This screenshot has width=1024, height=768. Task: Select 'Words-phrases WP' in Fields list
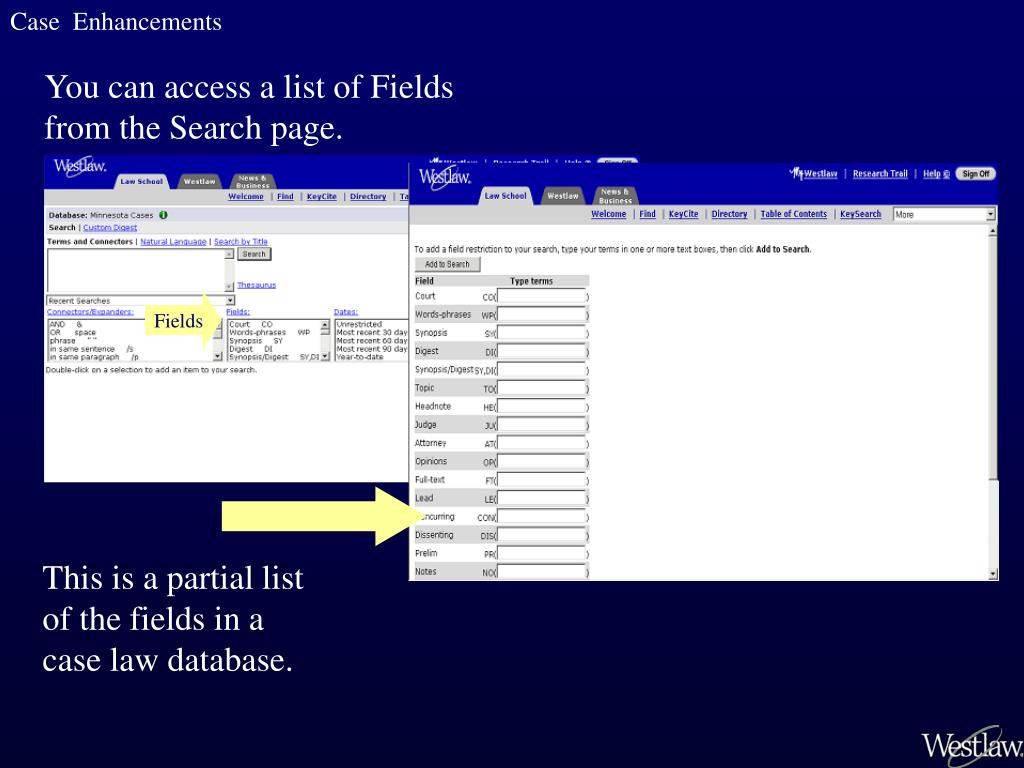pos(270,332)
